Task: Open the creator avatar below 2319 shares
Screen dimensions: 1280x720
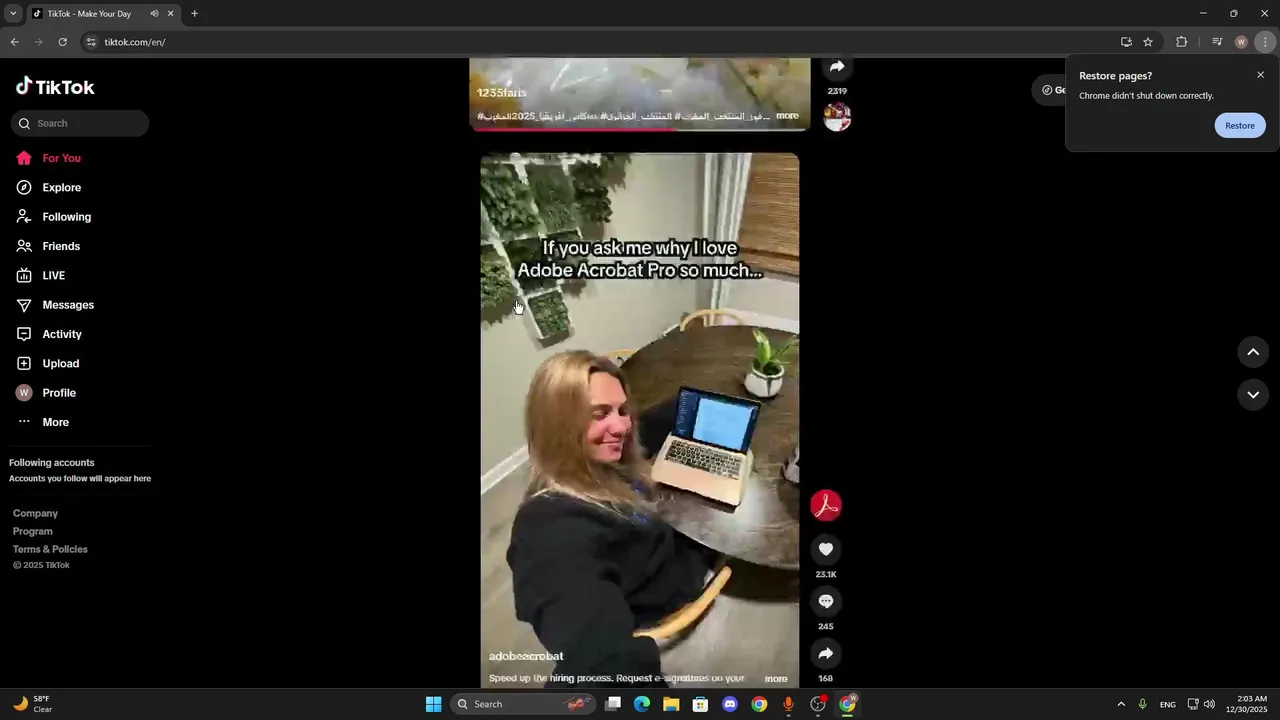Action: 837,116
